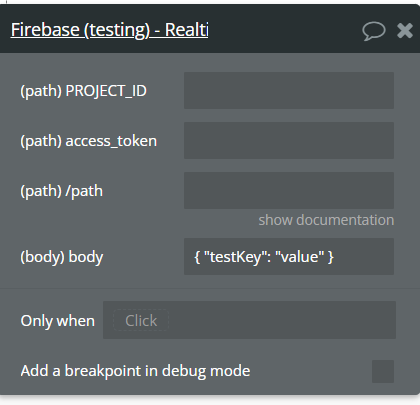
Task: Enable the breakpoint in debug mode checkbox
Action: pos(383,371)
